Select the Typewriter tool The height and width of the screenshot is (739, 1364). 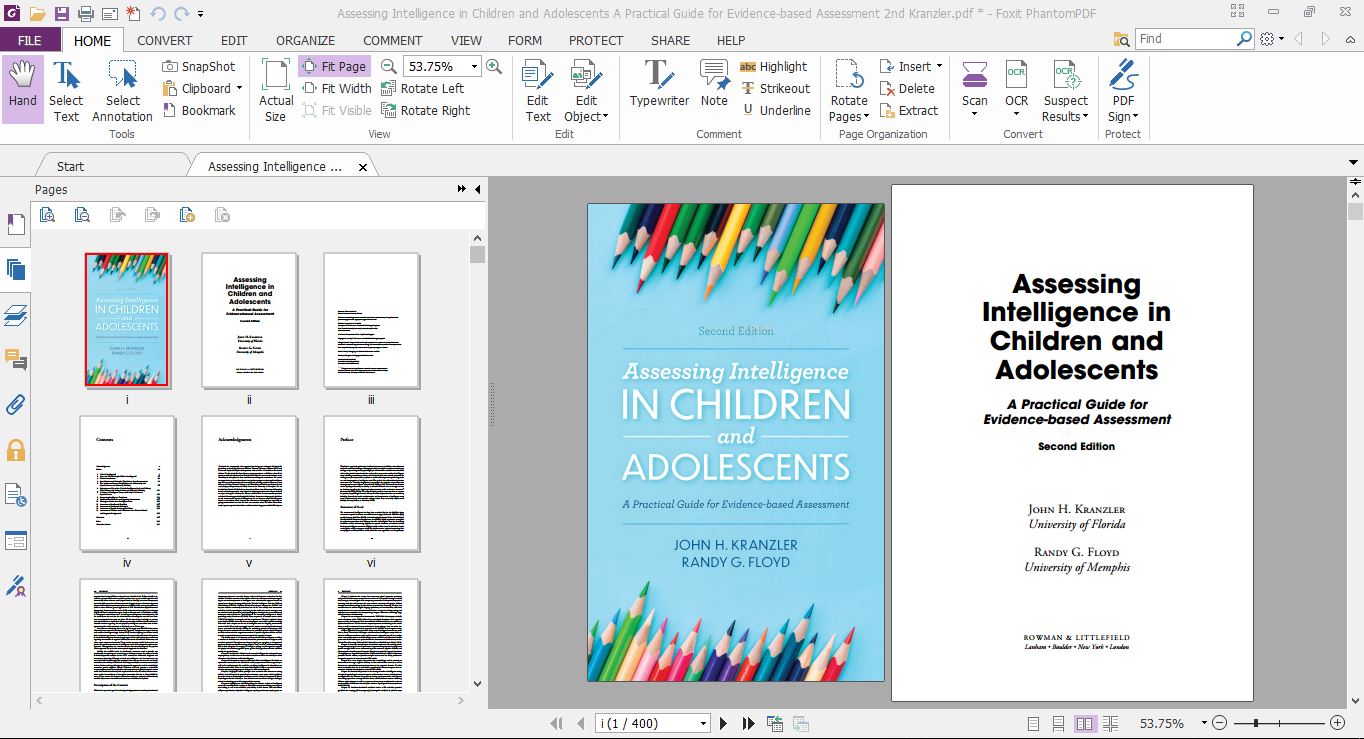[x=659, y=83]
